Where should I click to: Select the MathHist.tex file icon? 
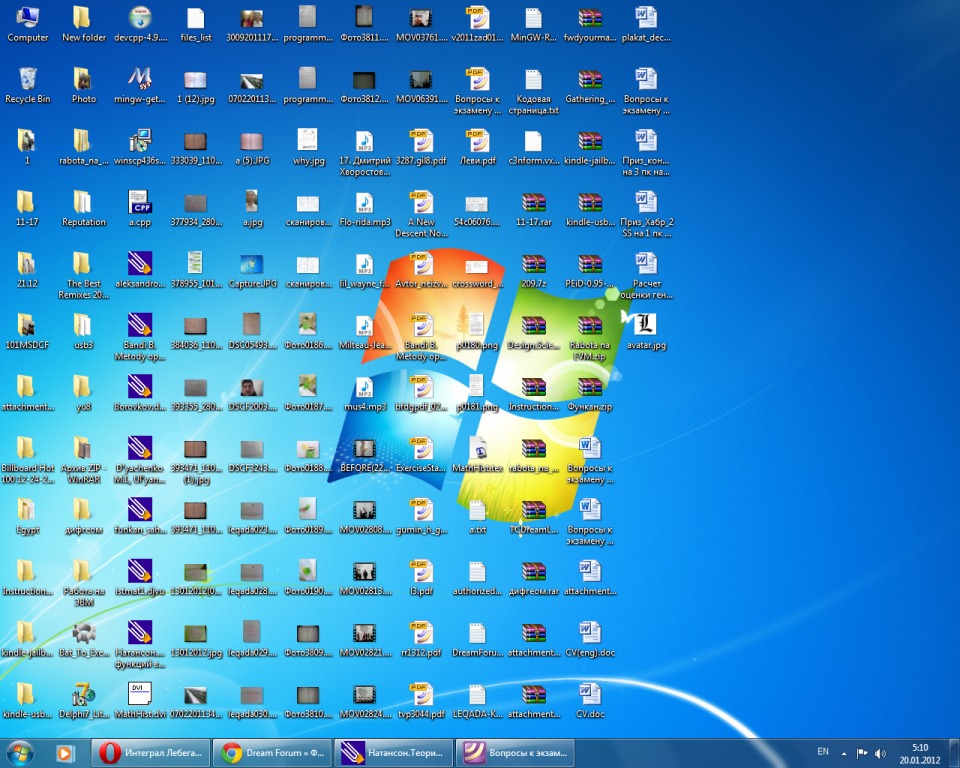point(478,455)
